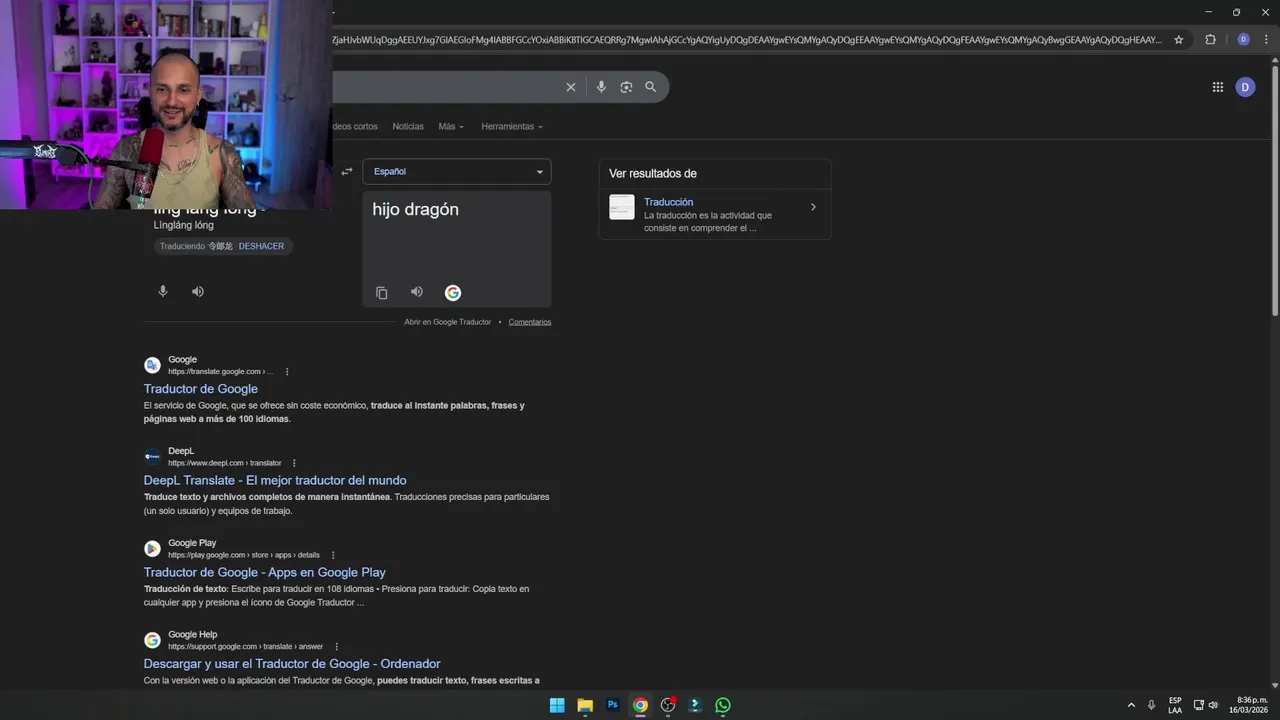Image resolution: width=1280 pixels, height=720 pixels.
Task: Open the target language dropdown 'Español'
Action: pos(457,171)
